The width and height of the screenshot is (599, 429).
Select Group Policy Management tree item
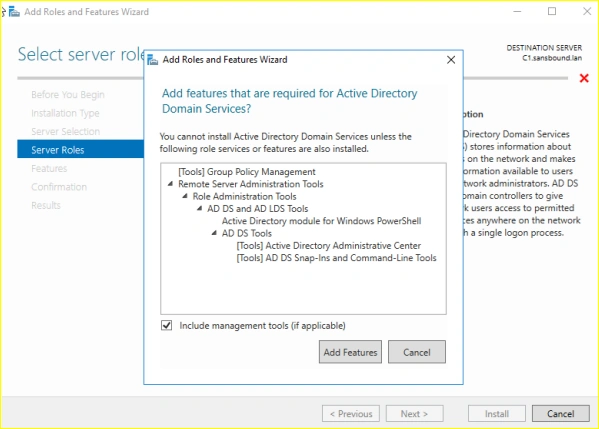pyautogui.click(x=247, y=172)
